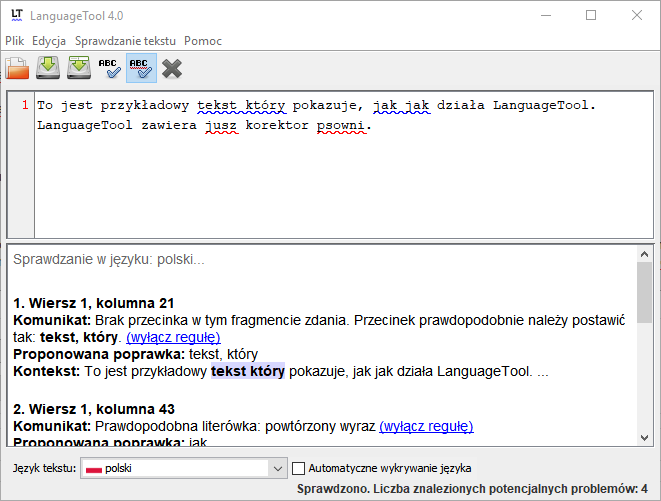Click the underlined 'jak jak' in editor
Image resolution: width=661 pixels, height=501 pixels.
tap(402, 105)
